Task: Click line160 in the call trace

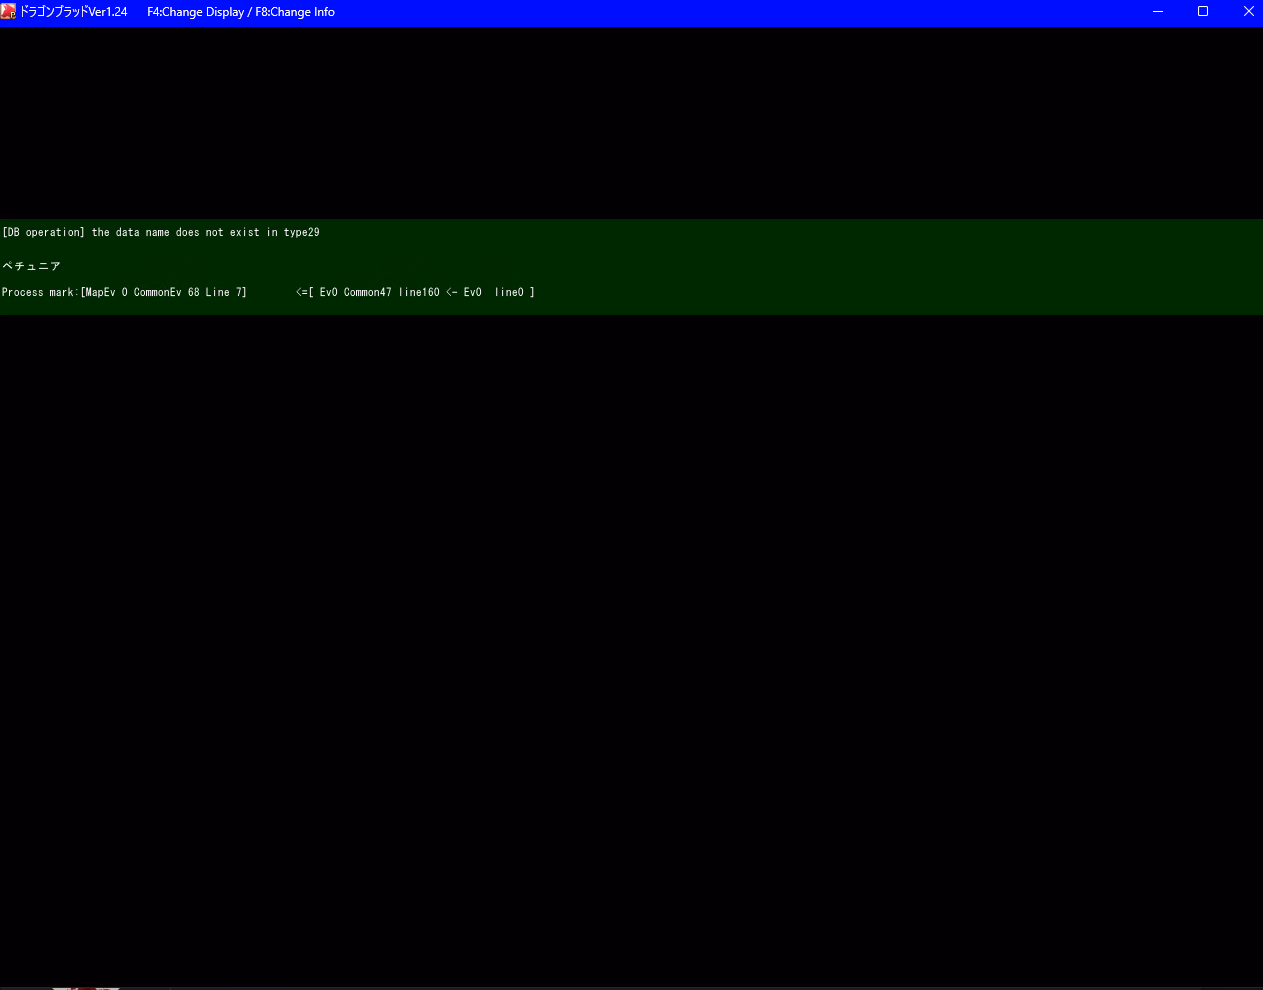Action: (419, 292)
